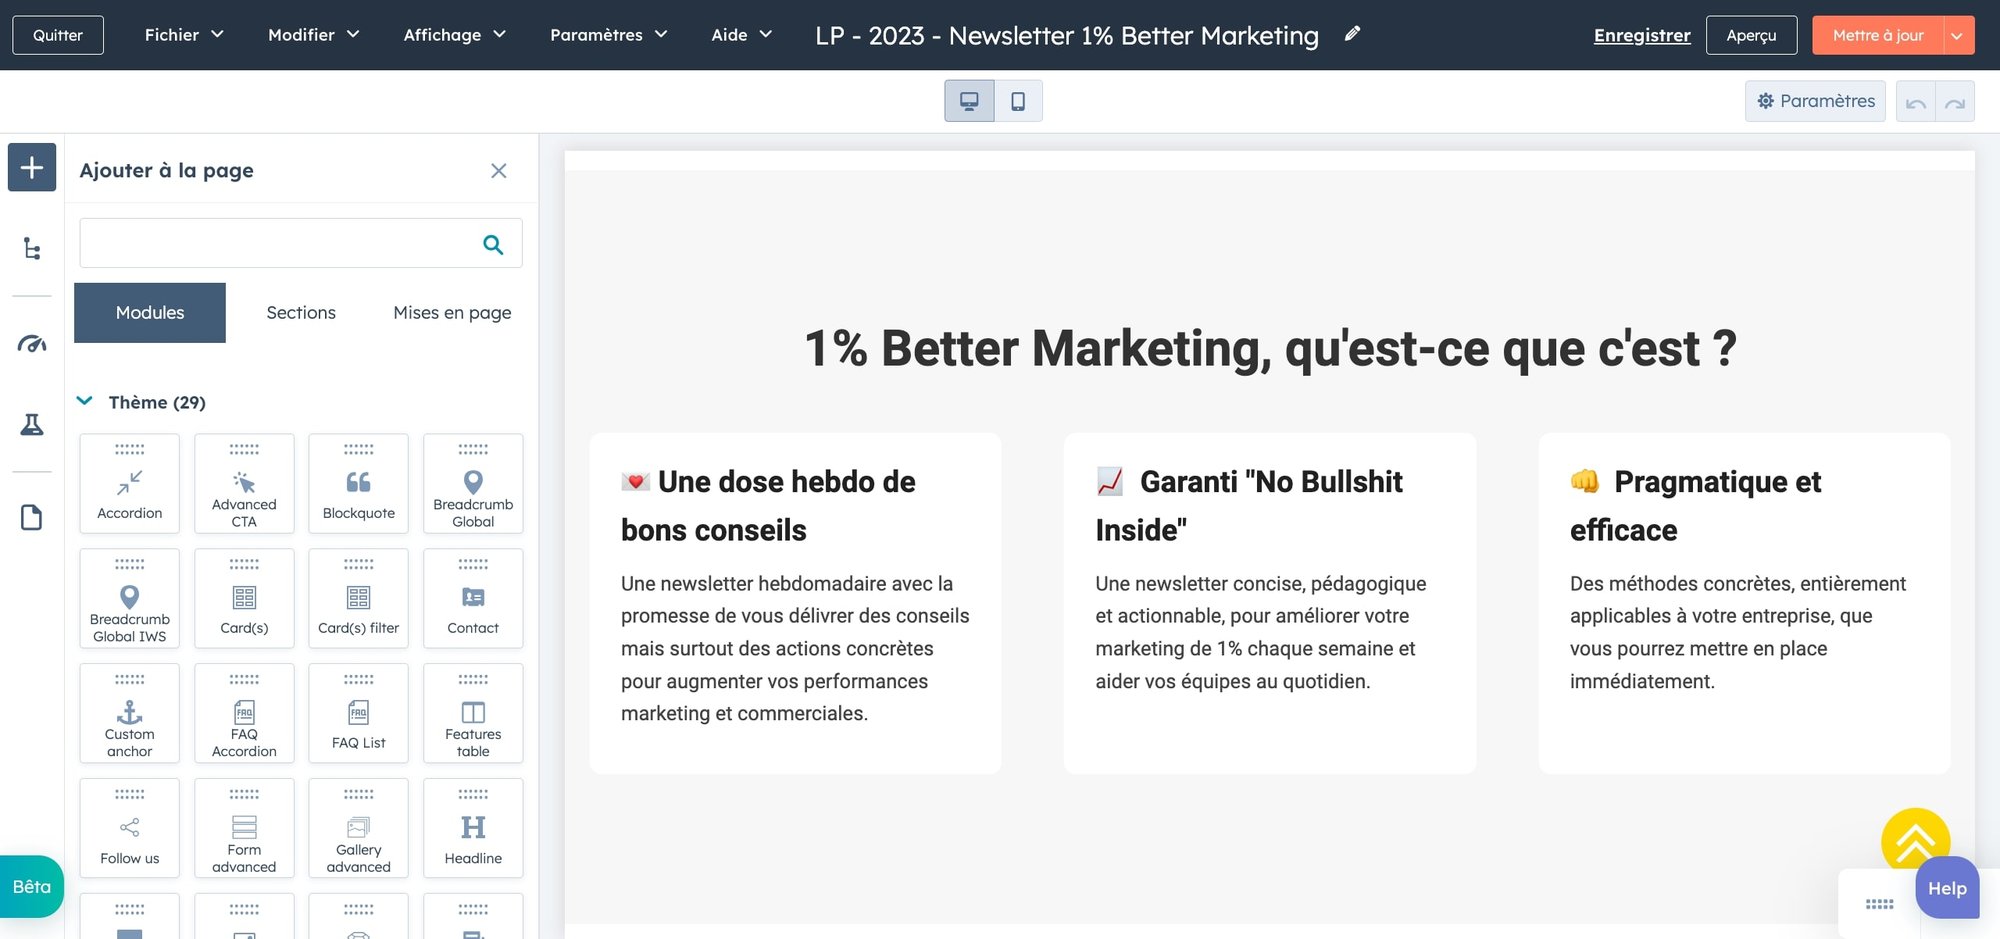The height and width of the screenshot is (939, 2000).
Task: Click the Enregistrer link
Action: [1642, 35]
